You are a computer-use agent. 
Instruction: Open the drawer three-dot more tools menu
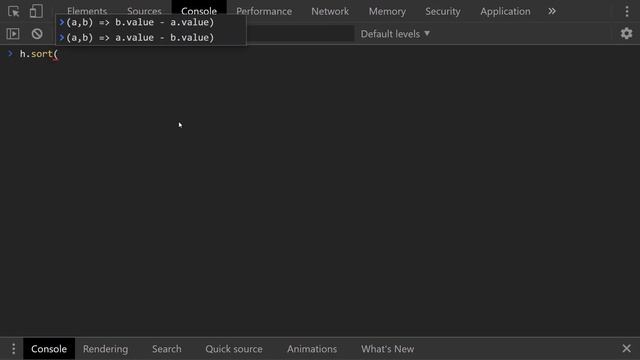coord(13,349)
